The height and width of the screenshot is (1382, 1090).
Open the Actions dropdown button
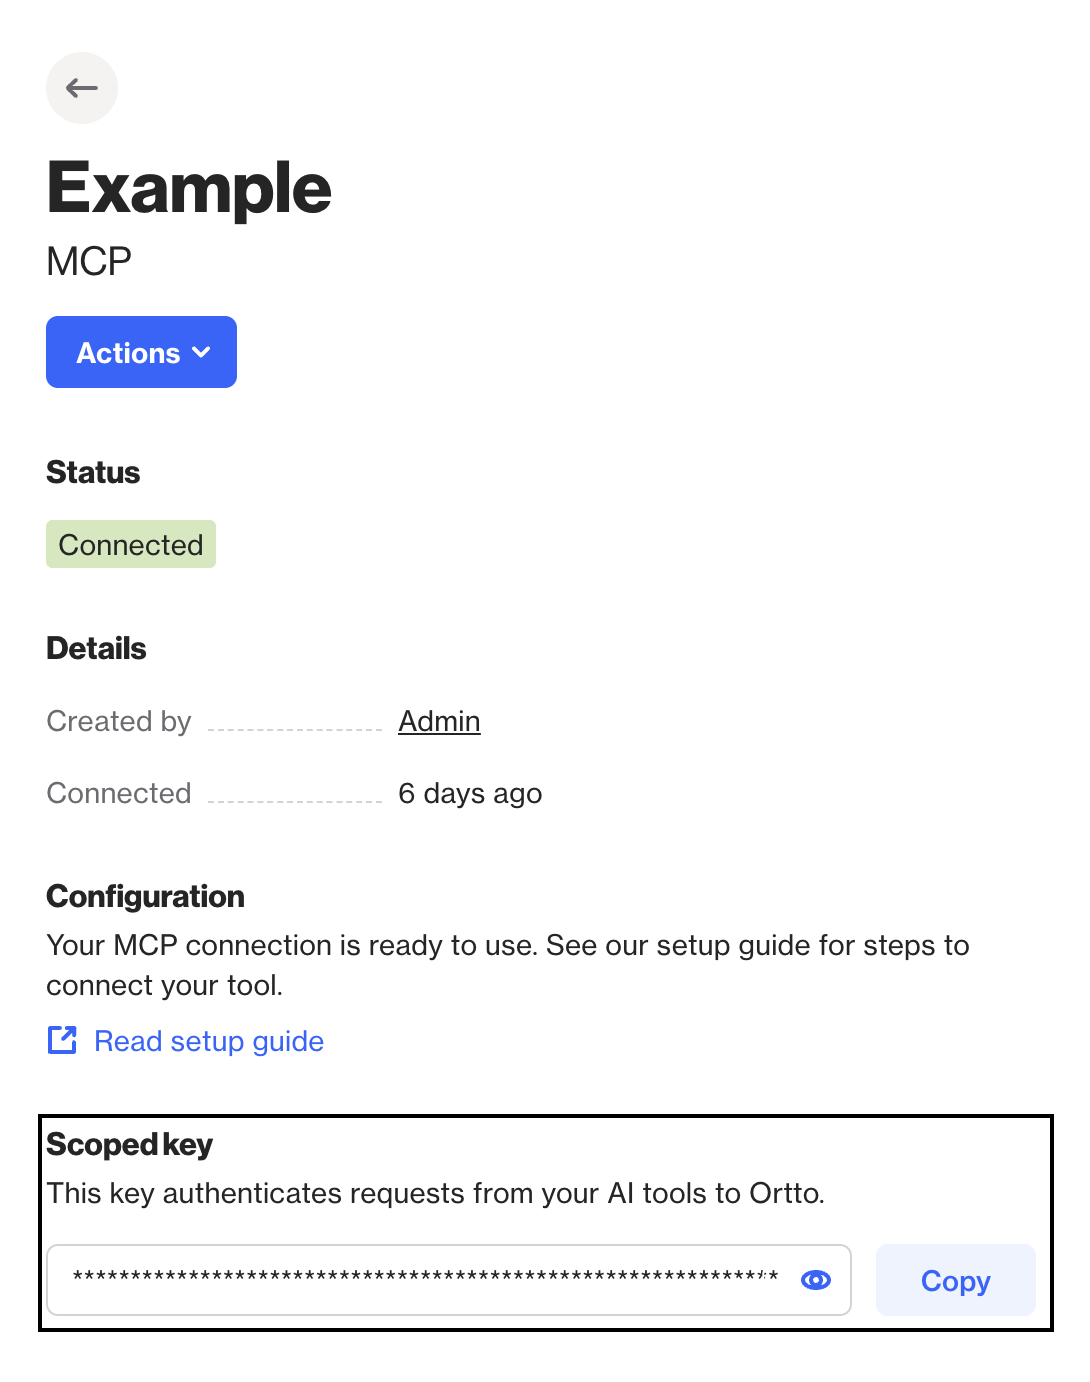[141, 352]
